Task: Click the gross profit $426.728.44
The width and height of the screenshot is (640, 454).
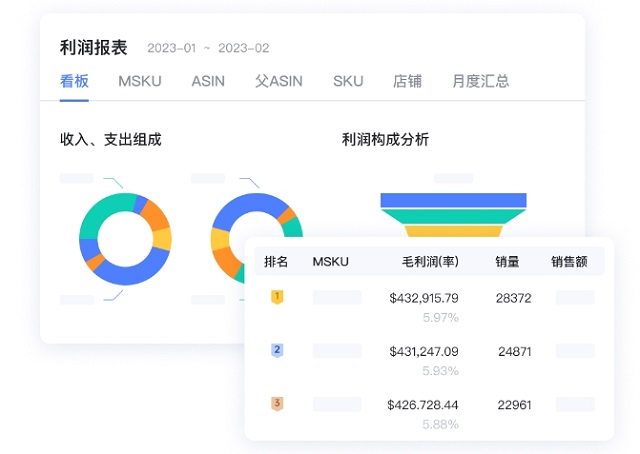Action: click(423, 405)
